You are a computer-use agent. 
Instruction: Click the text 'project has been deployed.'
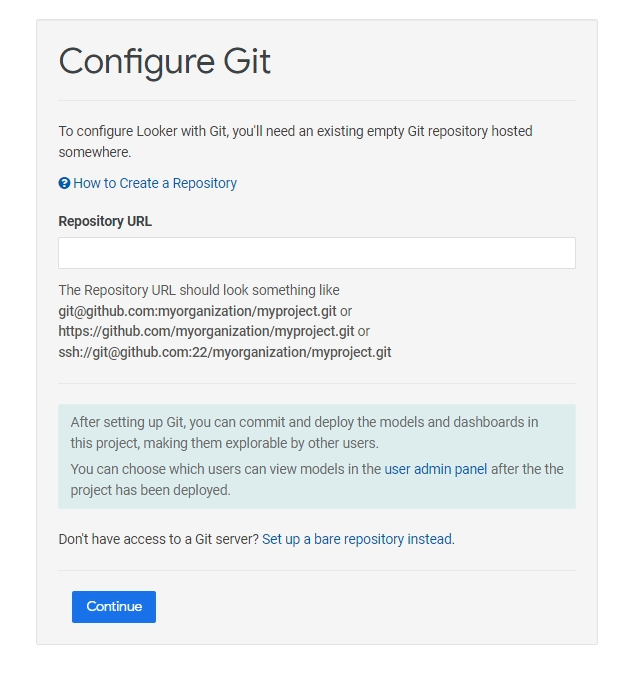click(x=150, y=490)
